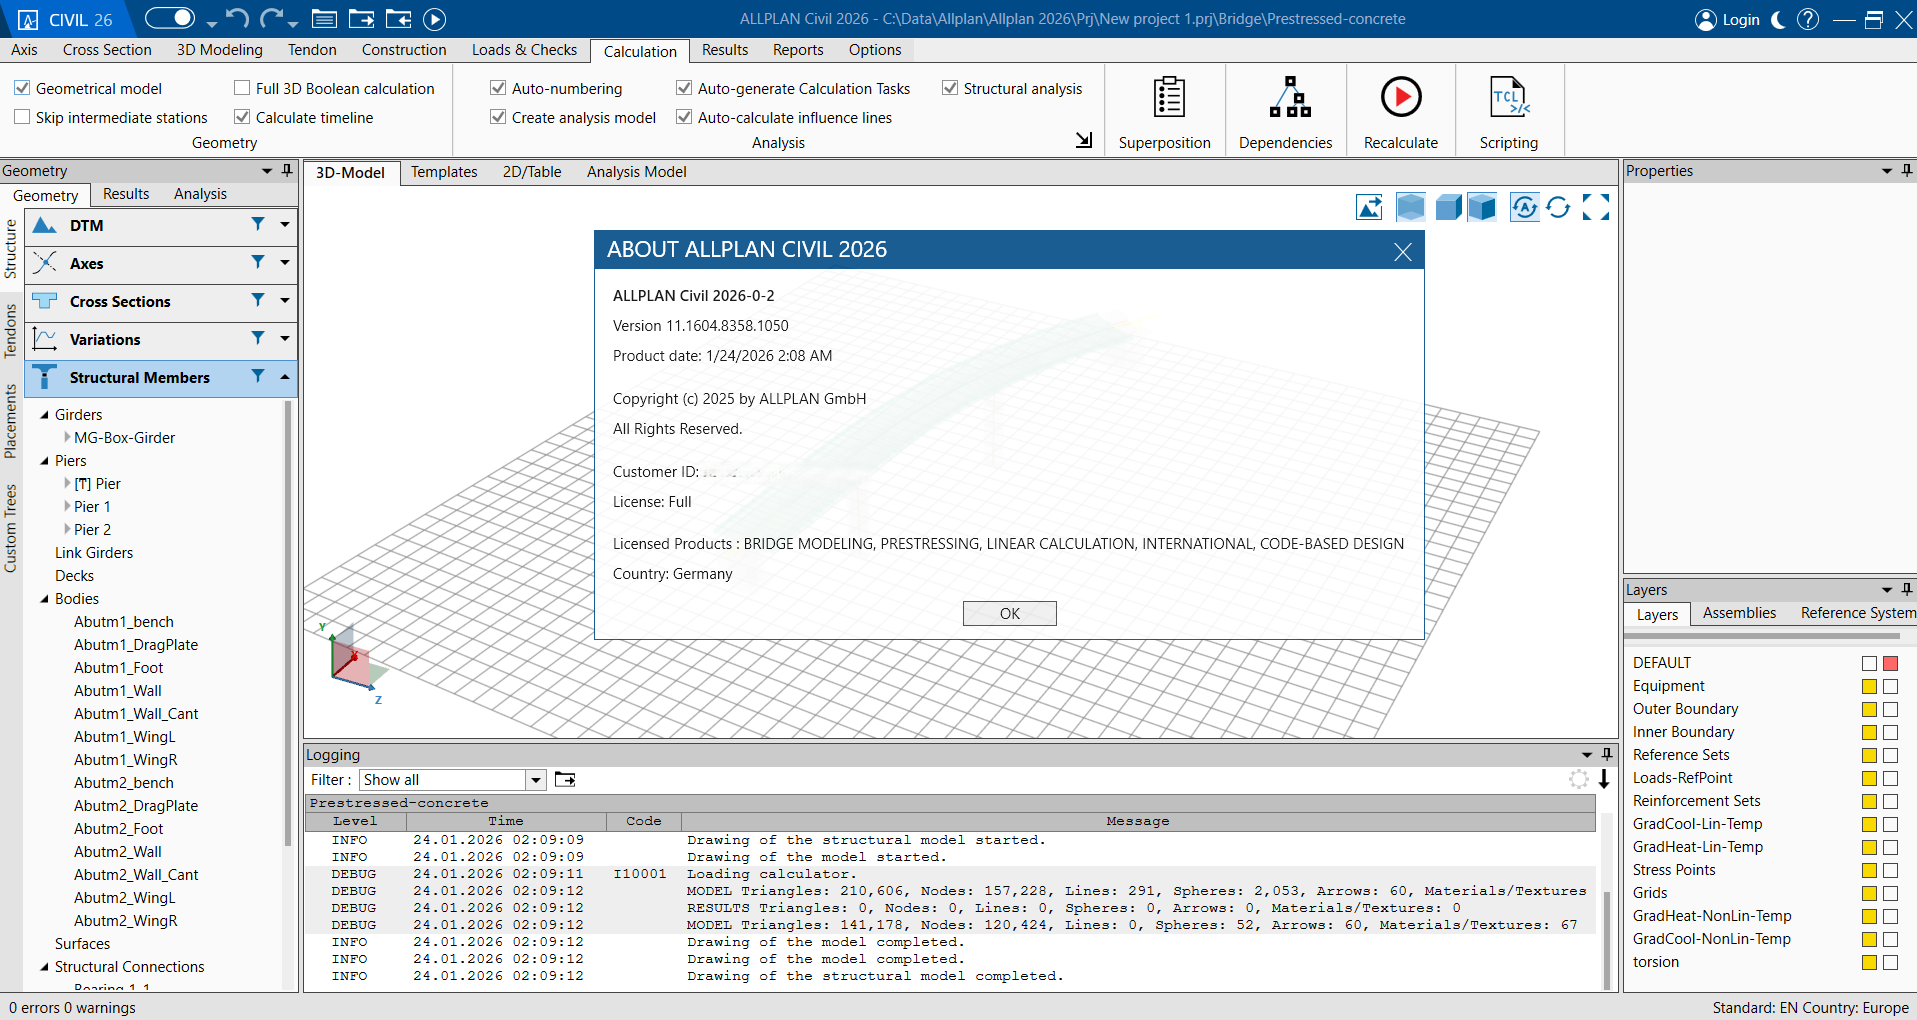
Task: Collapse the Bodies tree node
Action: pyautogui.click(x=44, y=598)
